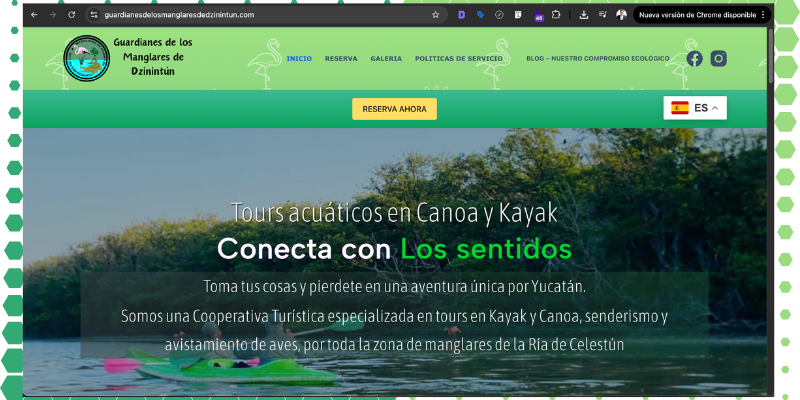Click the purple D extension icon

[461, 15]
